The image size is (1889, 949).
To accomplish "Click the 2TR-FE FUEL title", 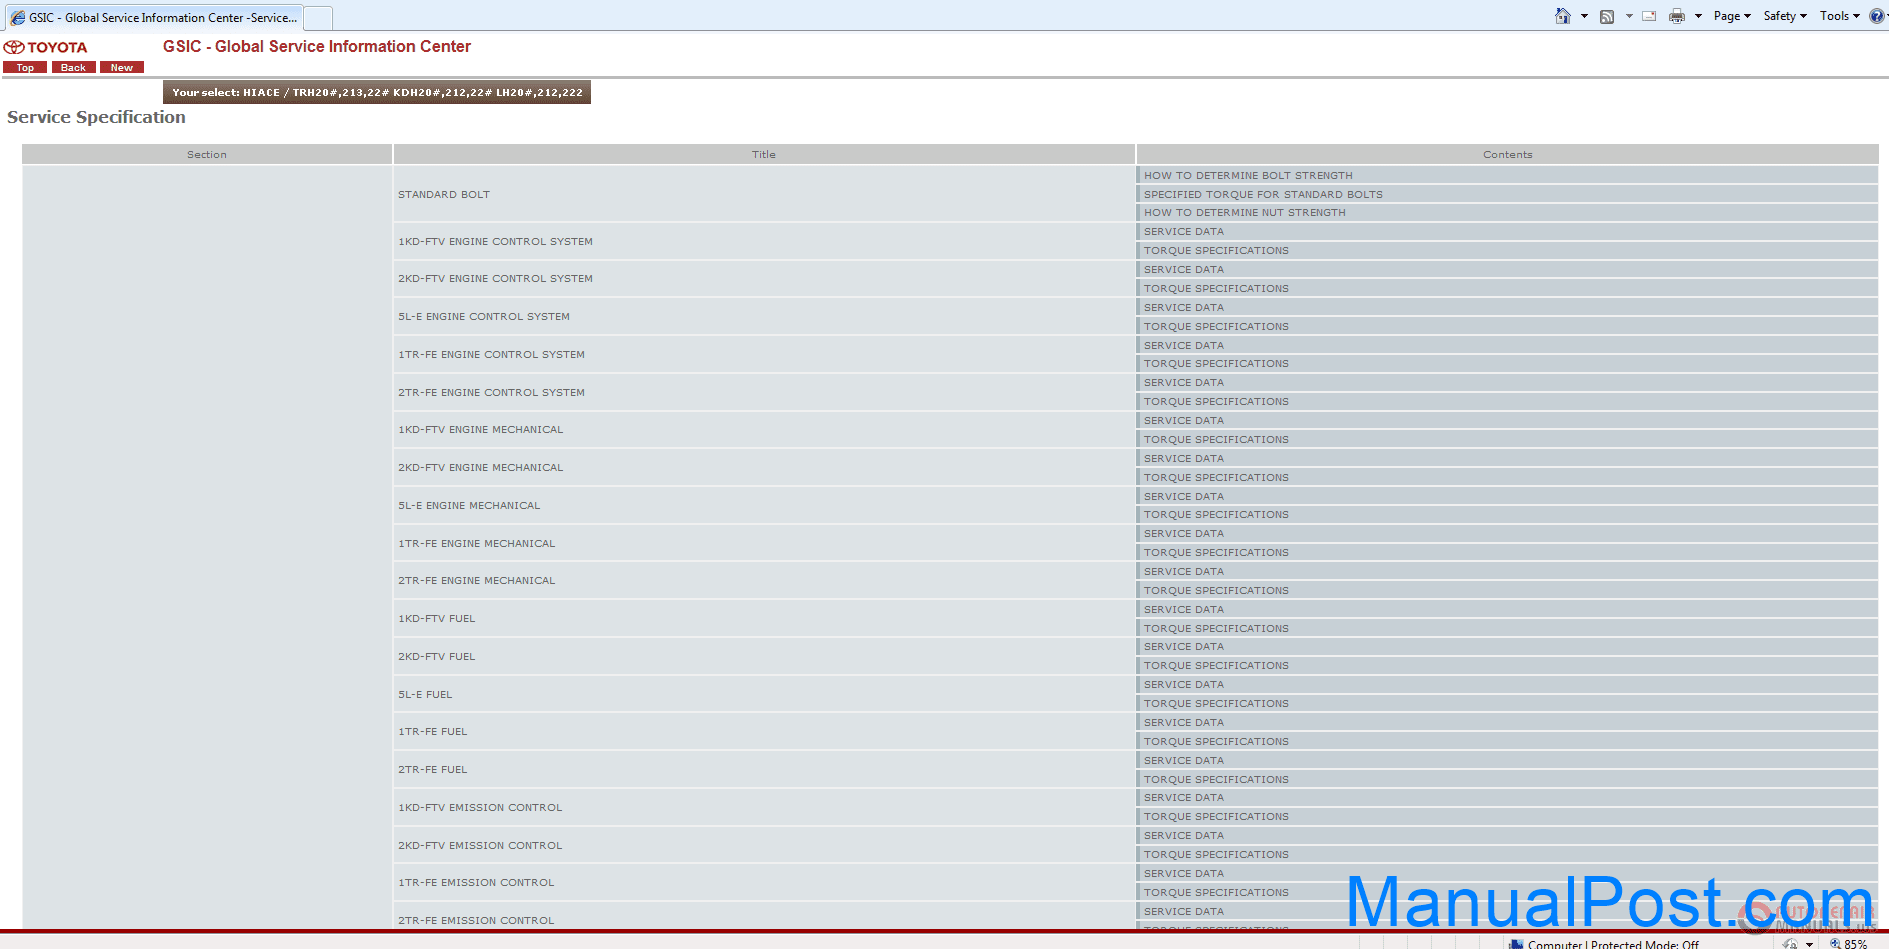I will tap(433, 769).
